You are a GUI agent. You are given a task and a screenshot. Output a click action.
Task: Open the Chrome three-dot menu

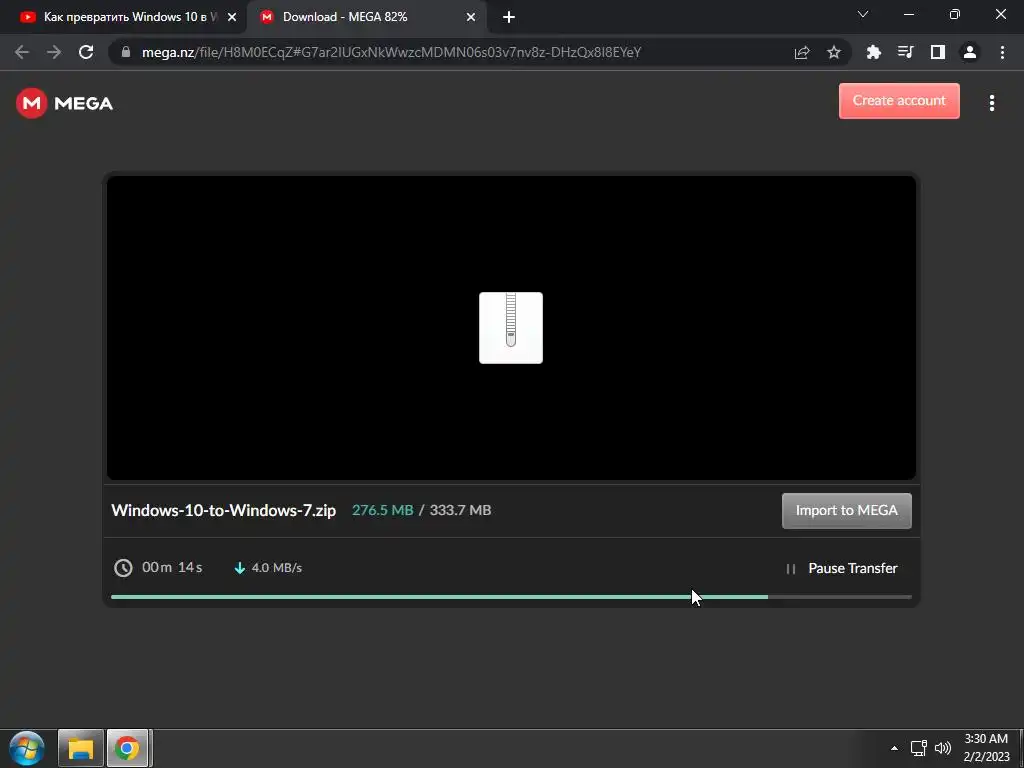point(1002,52)
